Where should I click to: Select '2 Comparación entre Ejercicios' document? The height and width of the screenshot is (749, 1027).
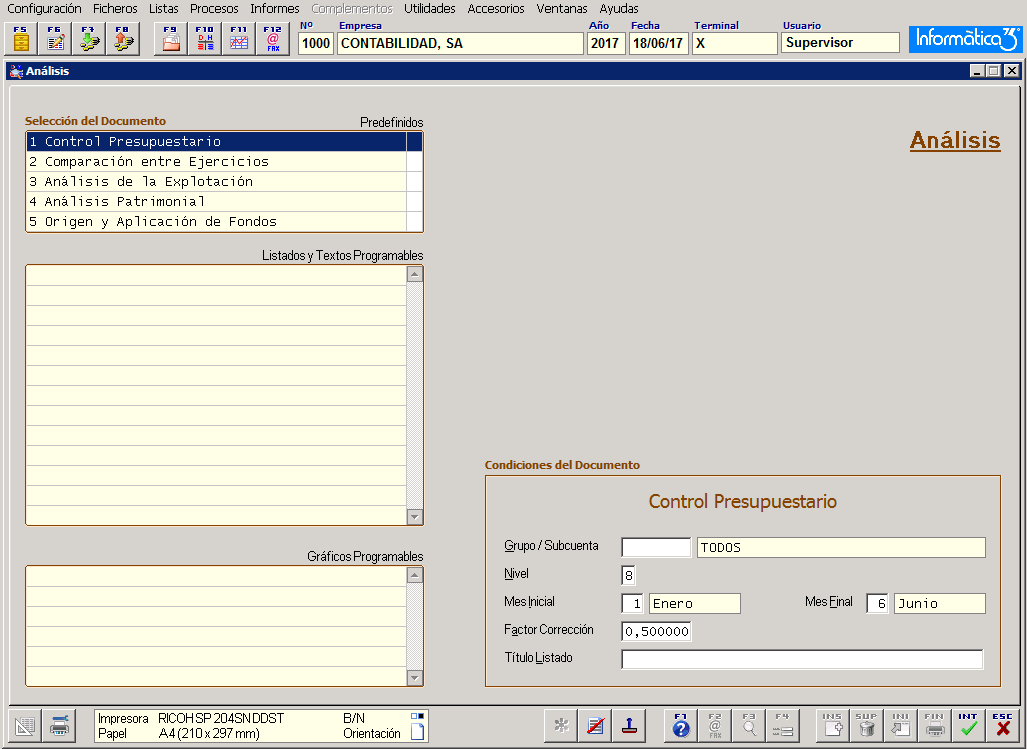pos(217,162)
